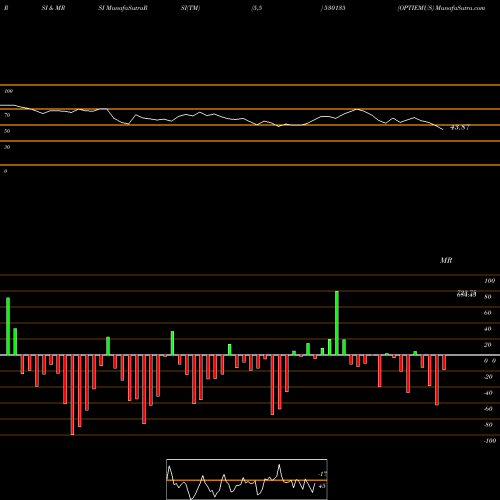Click the 43 label inside mini chart
Viewport: 500px width, 500px height.
click(322, 486)
